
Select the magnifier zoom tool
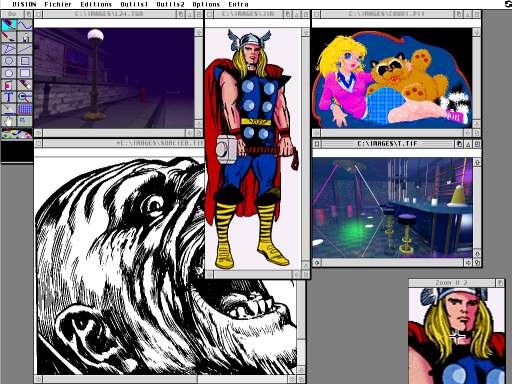25,97
